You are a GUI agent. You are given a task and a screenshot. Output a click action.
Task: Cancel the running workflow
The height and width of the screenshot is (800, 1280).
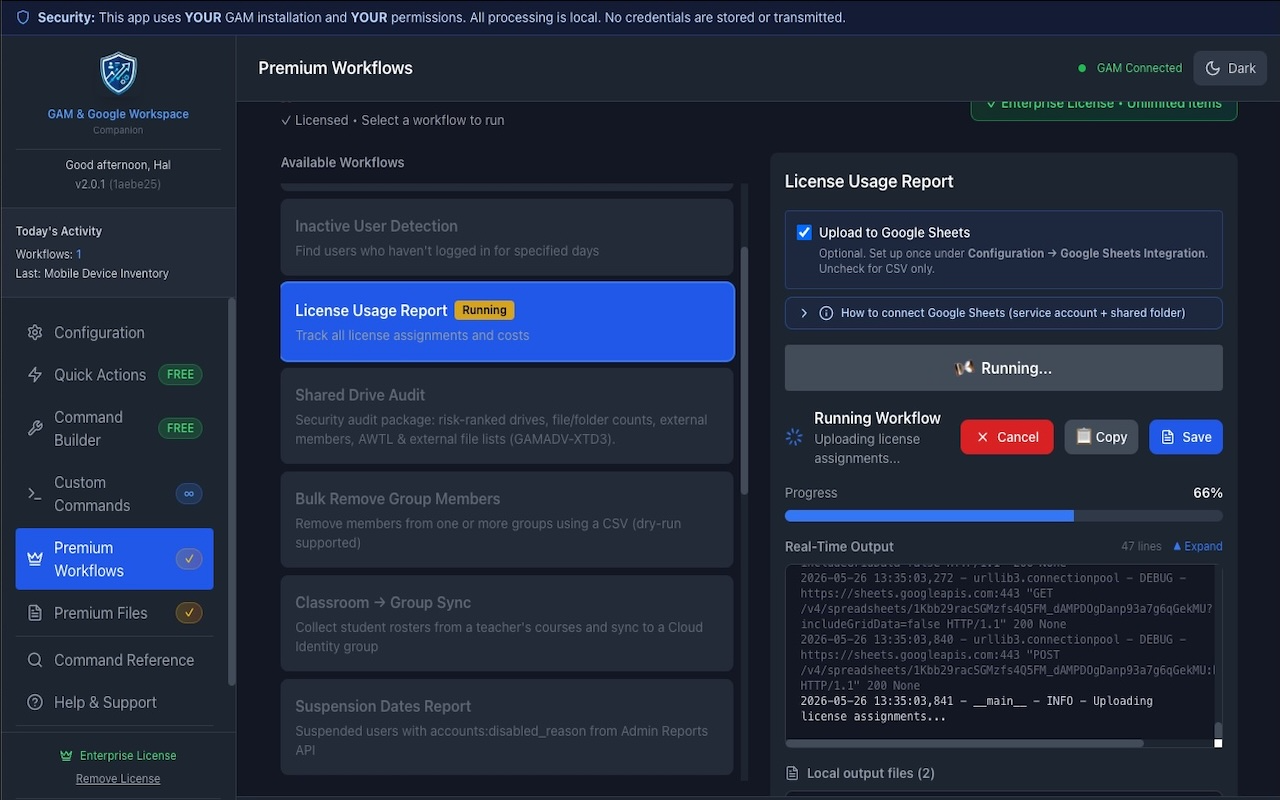(x=1007, y=437)
